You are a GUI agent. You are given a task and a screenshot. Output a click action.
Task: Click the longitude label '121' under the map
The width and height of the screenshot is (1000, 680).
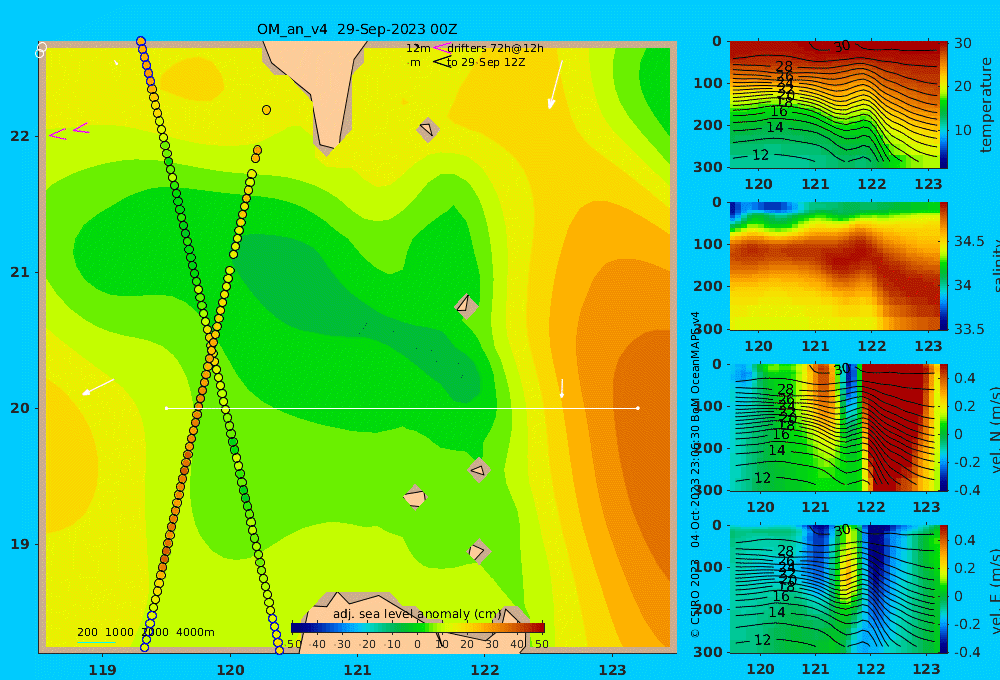(357, 670)
